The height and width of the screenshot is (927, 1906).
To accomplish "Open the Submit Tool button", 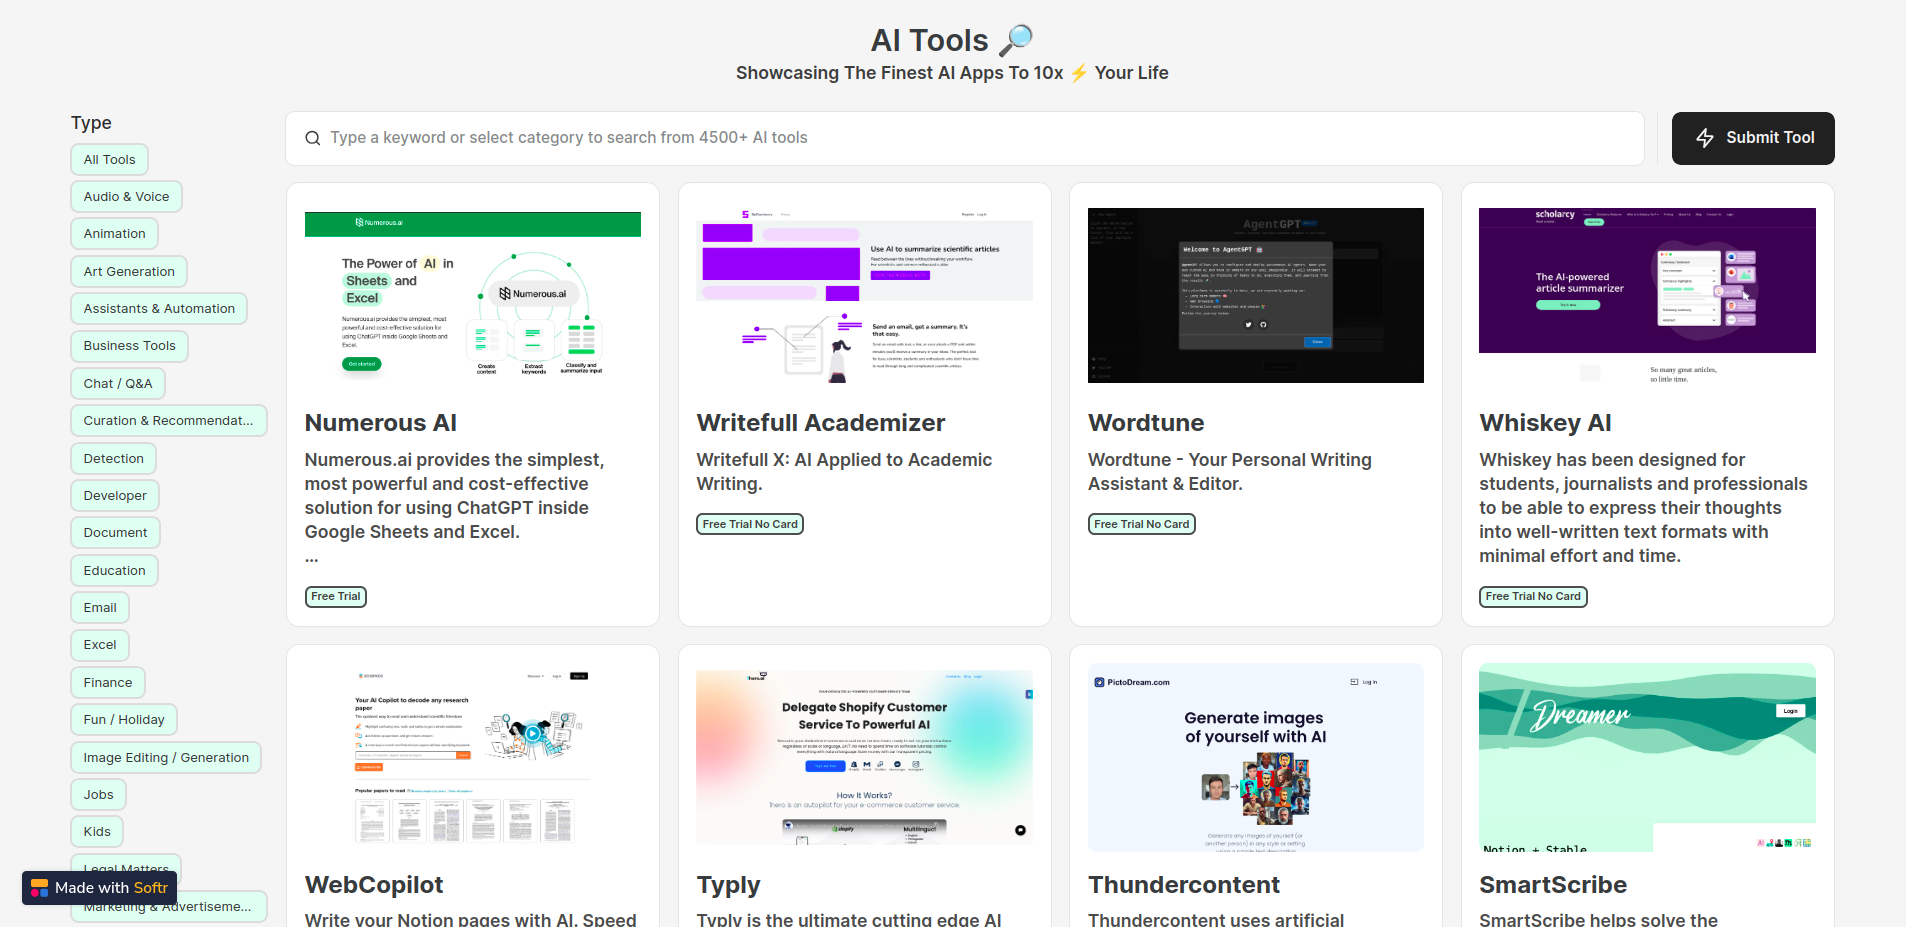I will 1753,138.
